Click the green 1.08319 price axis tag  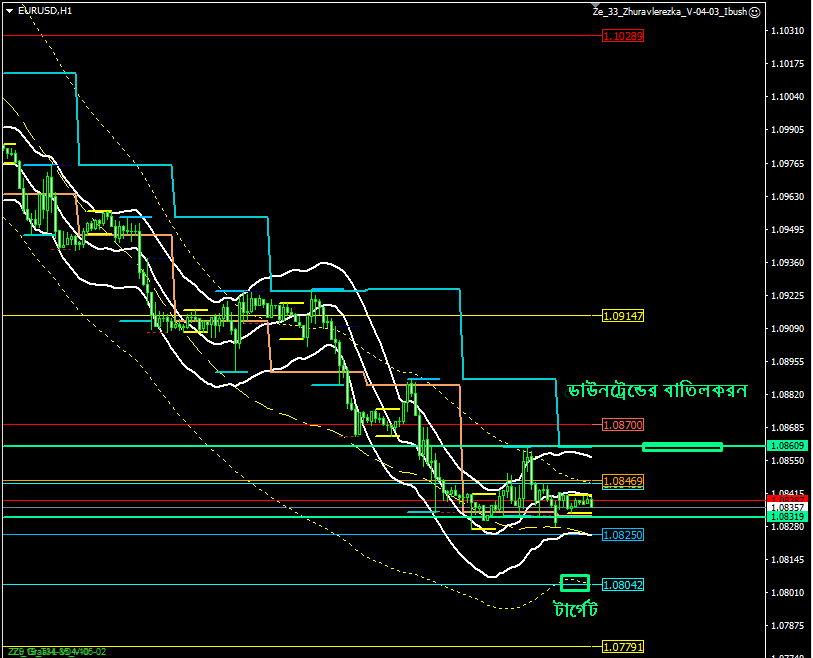786,516
